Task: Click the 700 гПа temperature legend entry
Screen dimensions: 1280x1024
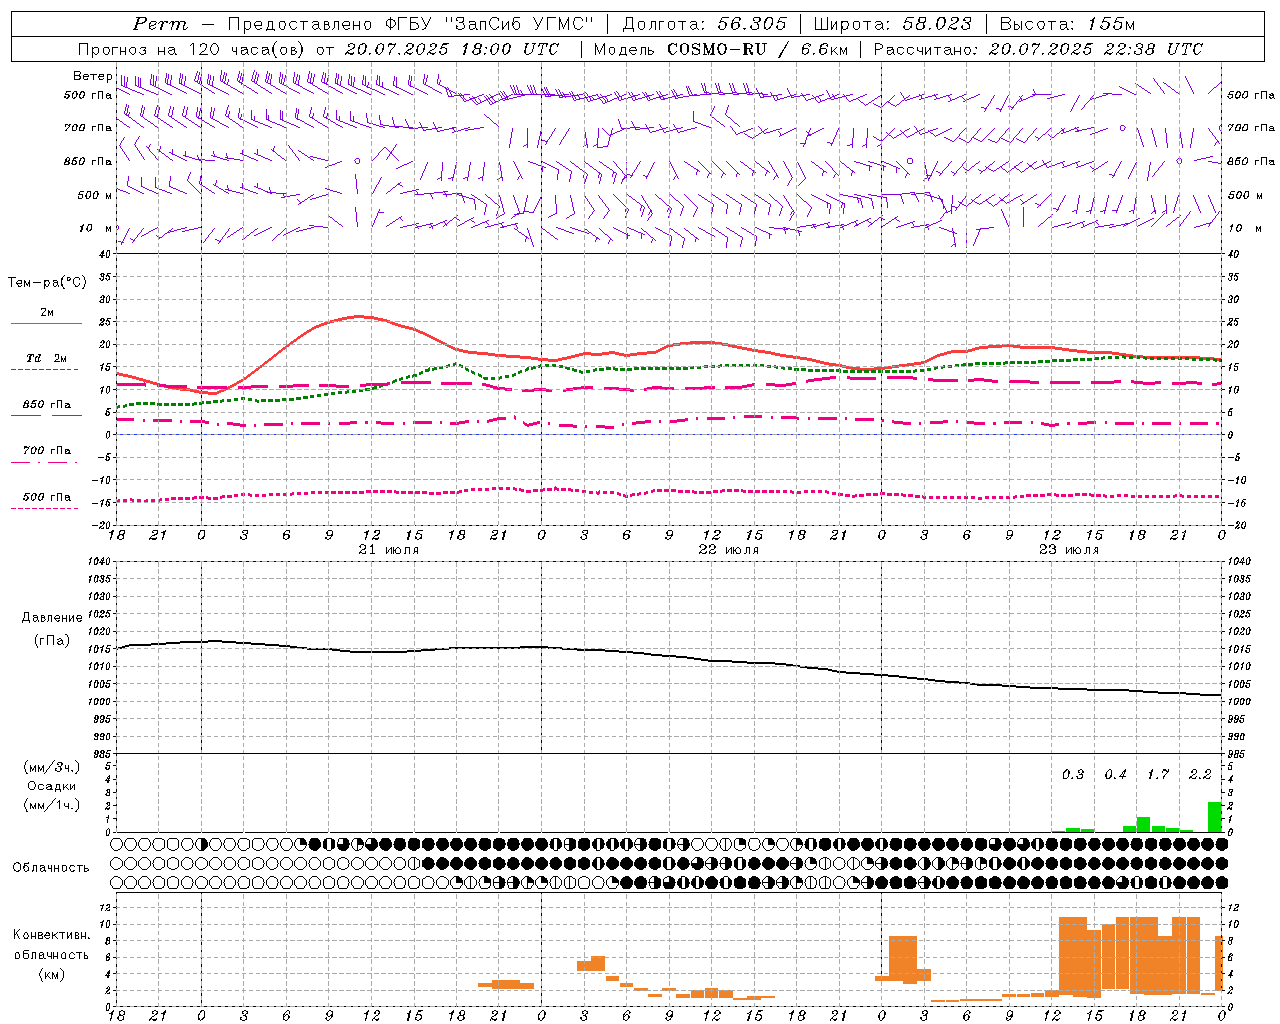Action: 47,451
